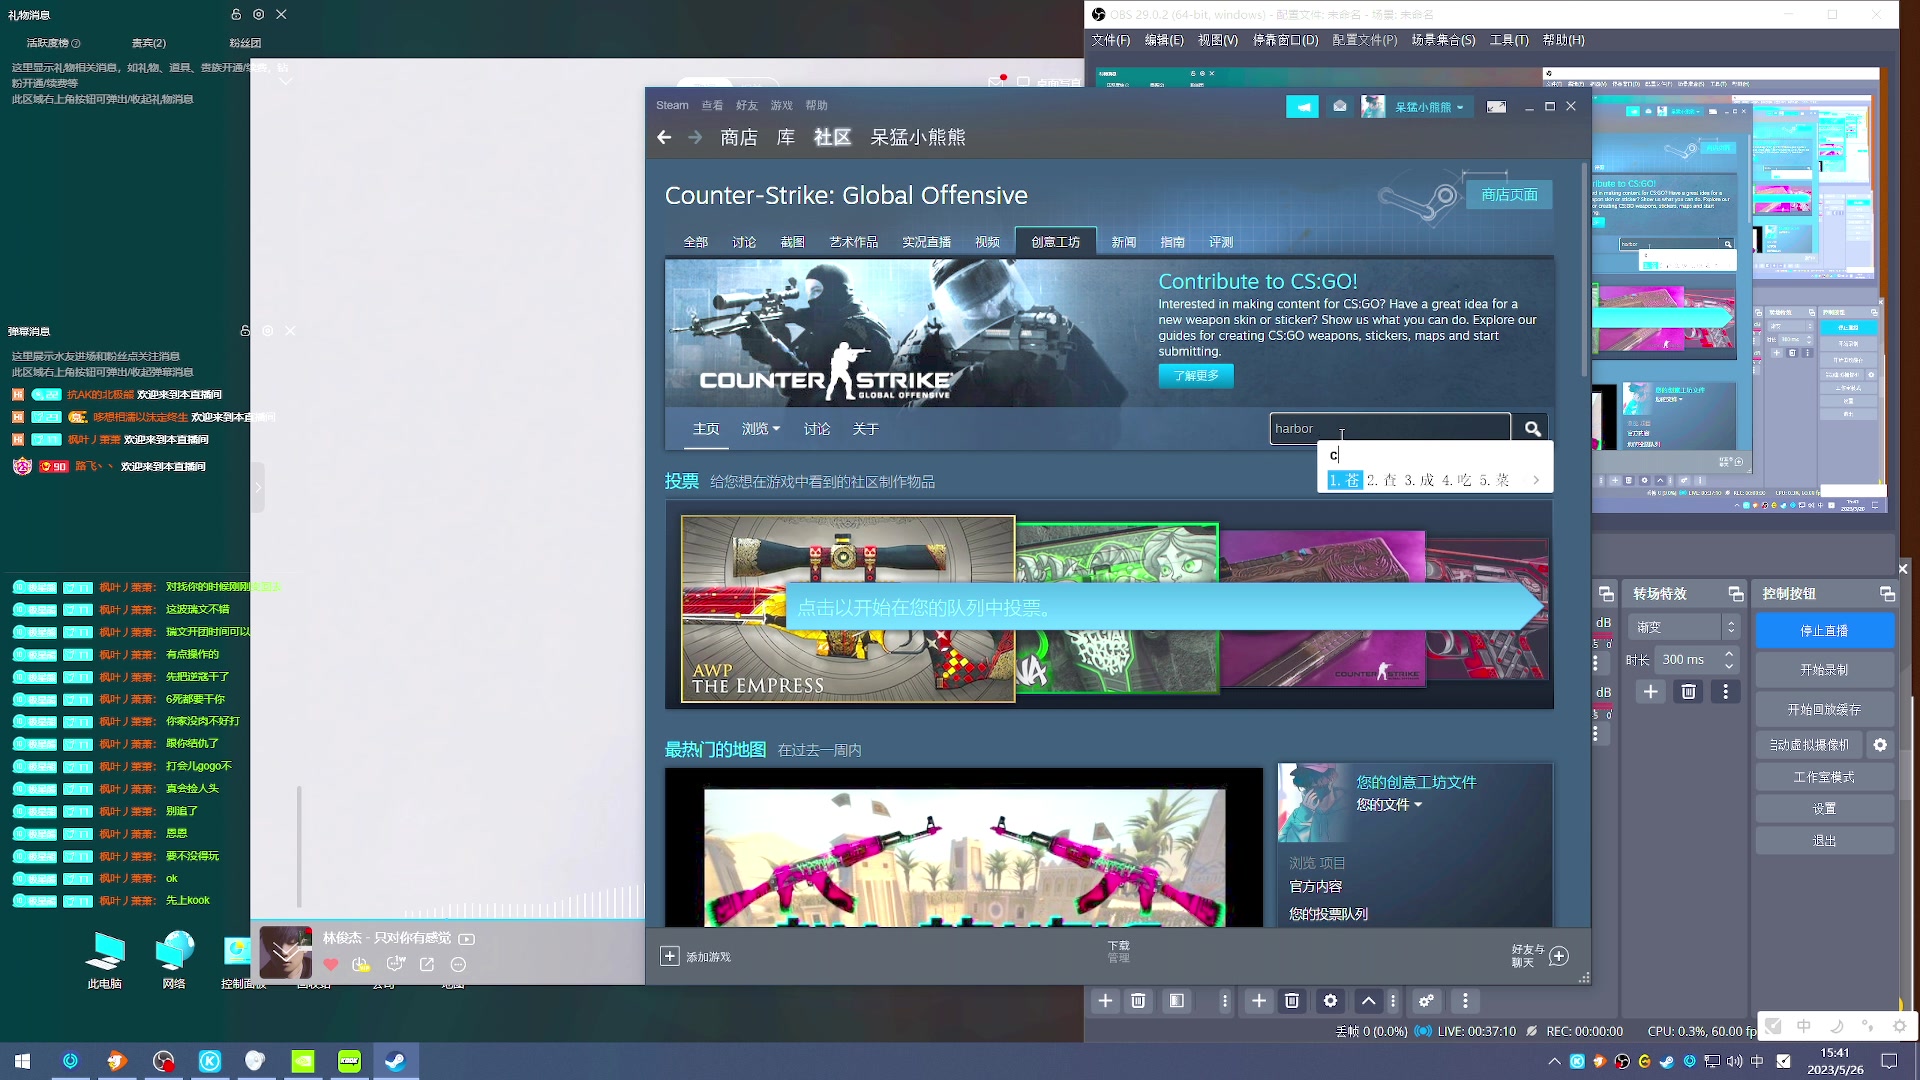Viewport: 1920px width, 1080px height.
Task: Delete scene with first trash icon
Action: click(x=1138, y=1000)
